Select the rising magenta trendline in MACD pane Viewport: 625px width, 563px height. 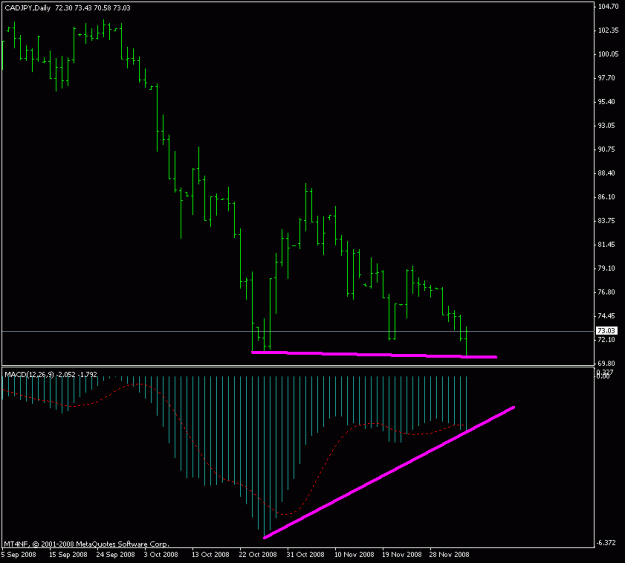point(389,472)
